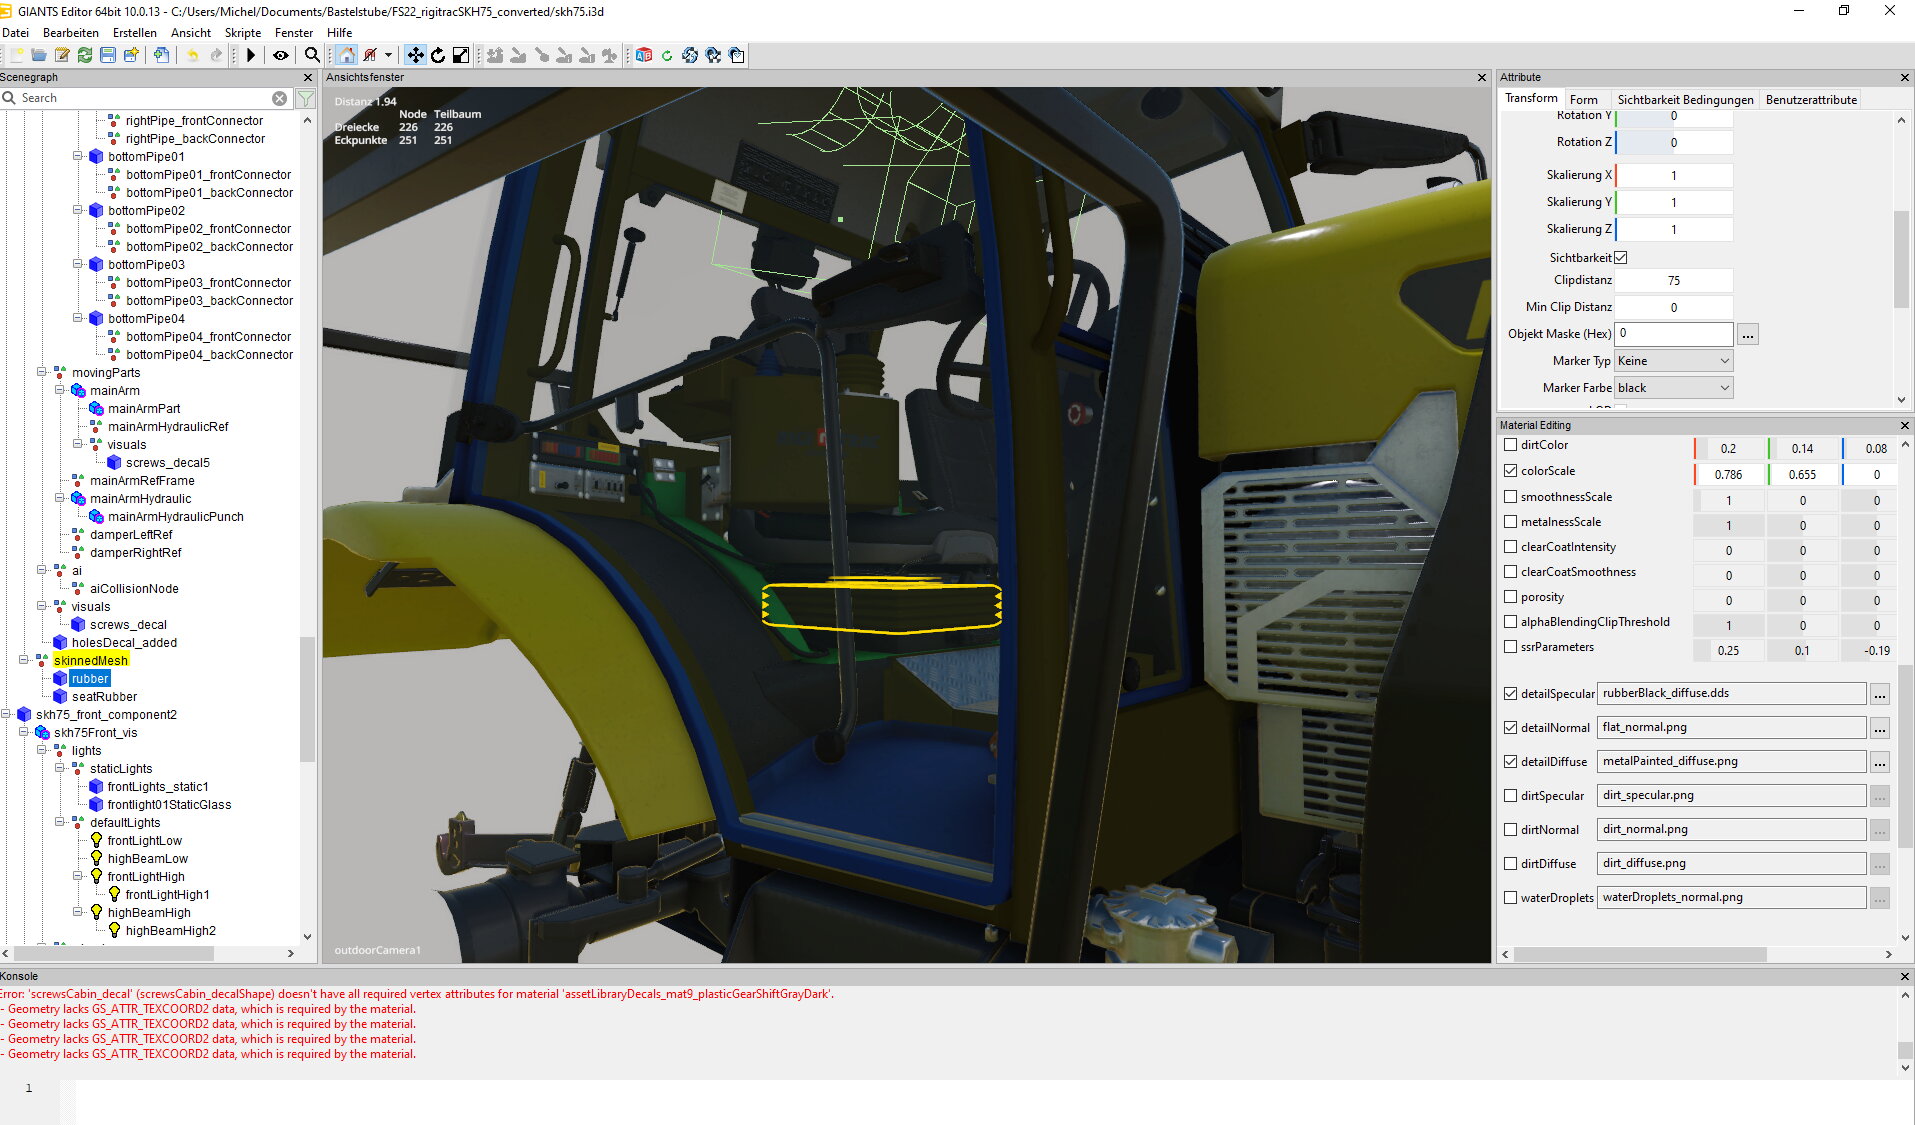
Task: Enable the waterDroplets checkbox
Action: [x=1511, y=897]
